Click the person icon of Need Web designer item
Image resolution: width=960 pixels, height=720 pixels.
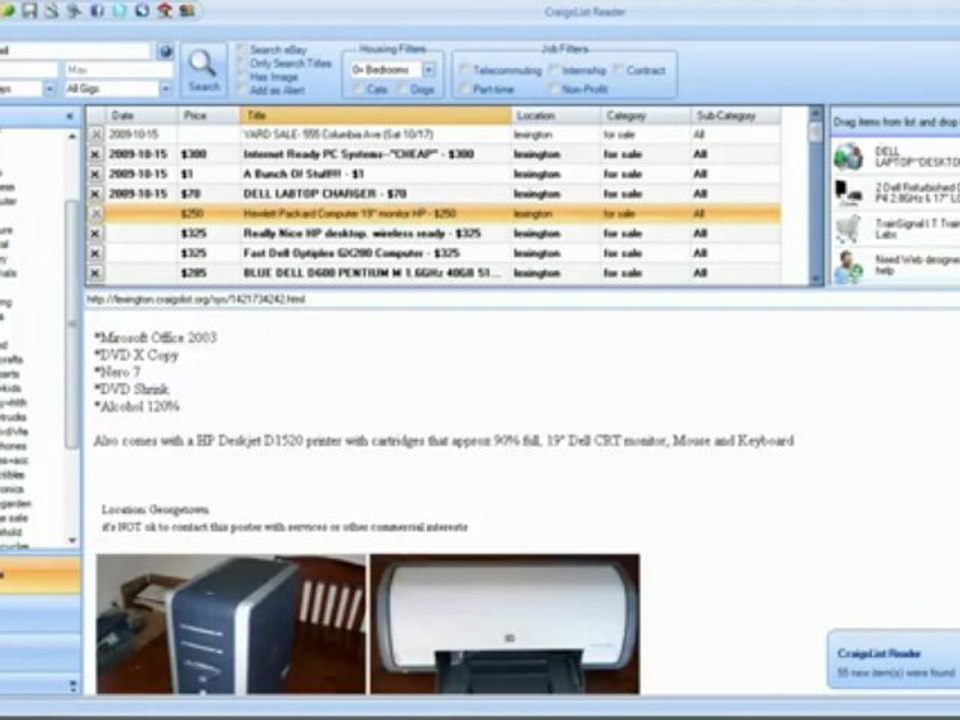tap(849, 266)
